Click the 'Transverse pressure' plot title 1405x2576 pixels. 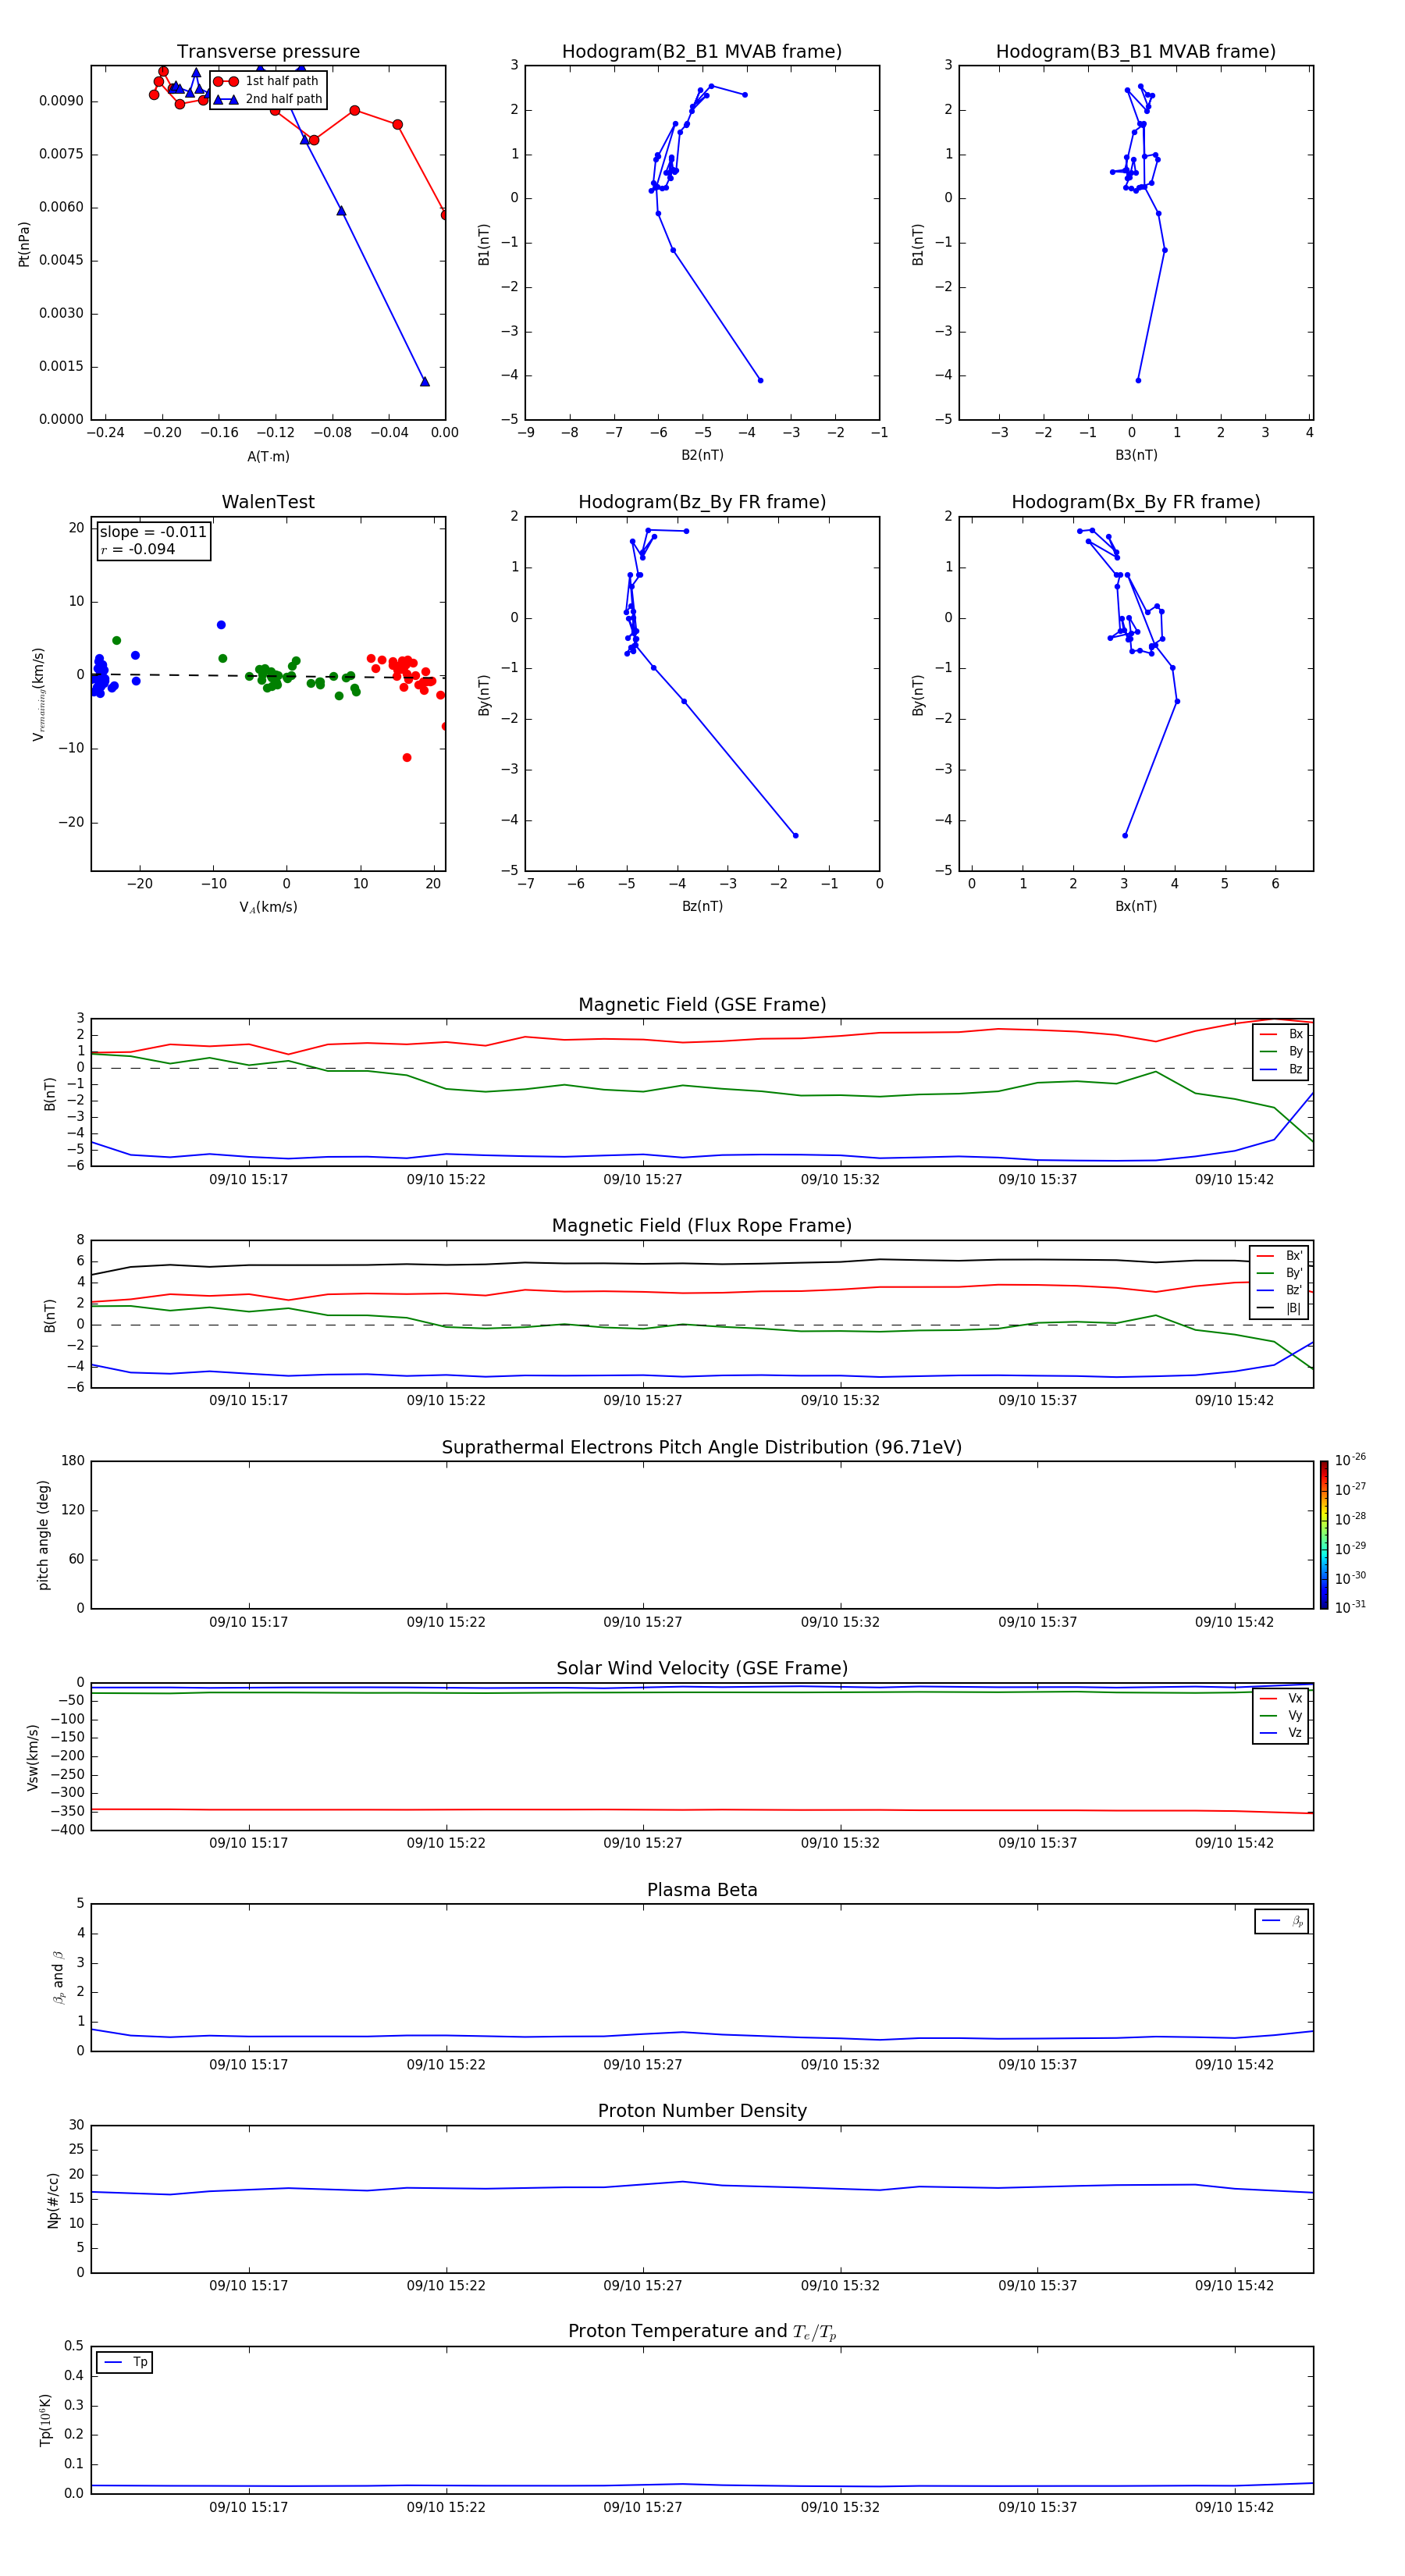pos(268,51)
